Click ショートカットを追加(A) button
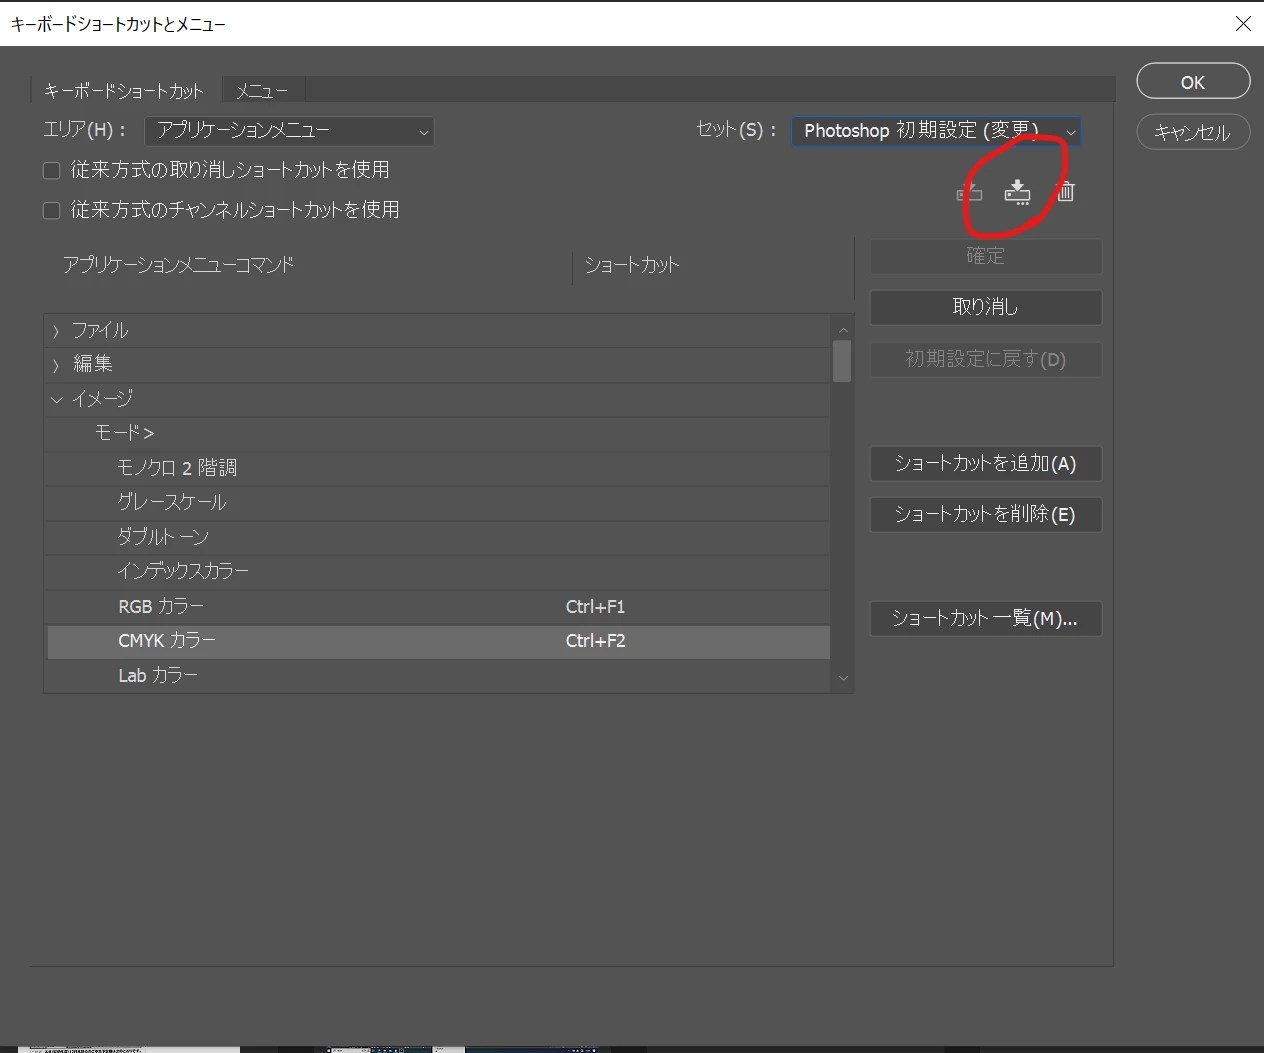 [985, 463]
